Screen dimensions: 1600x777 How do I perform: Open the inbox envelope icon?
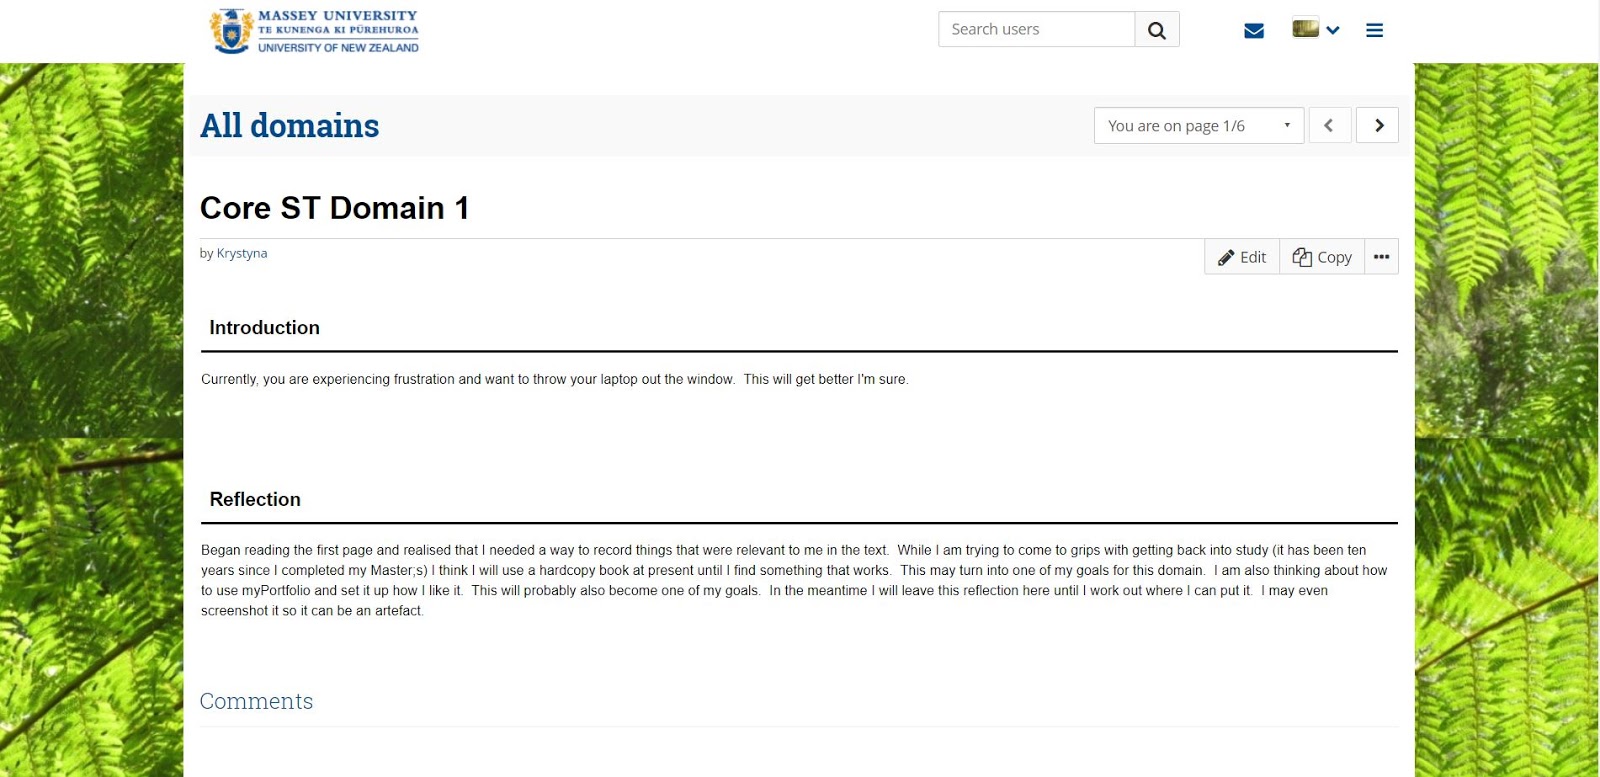click(1254, 31)
